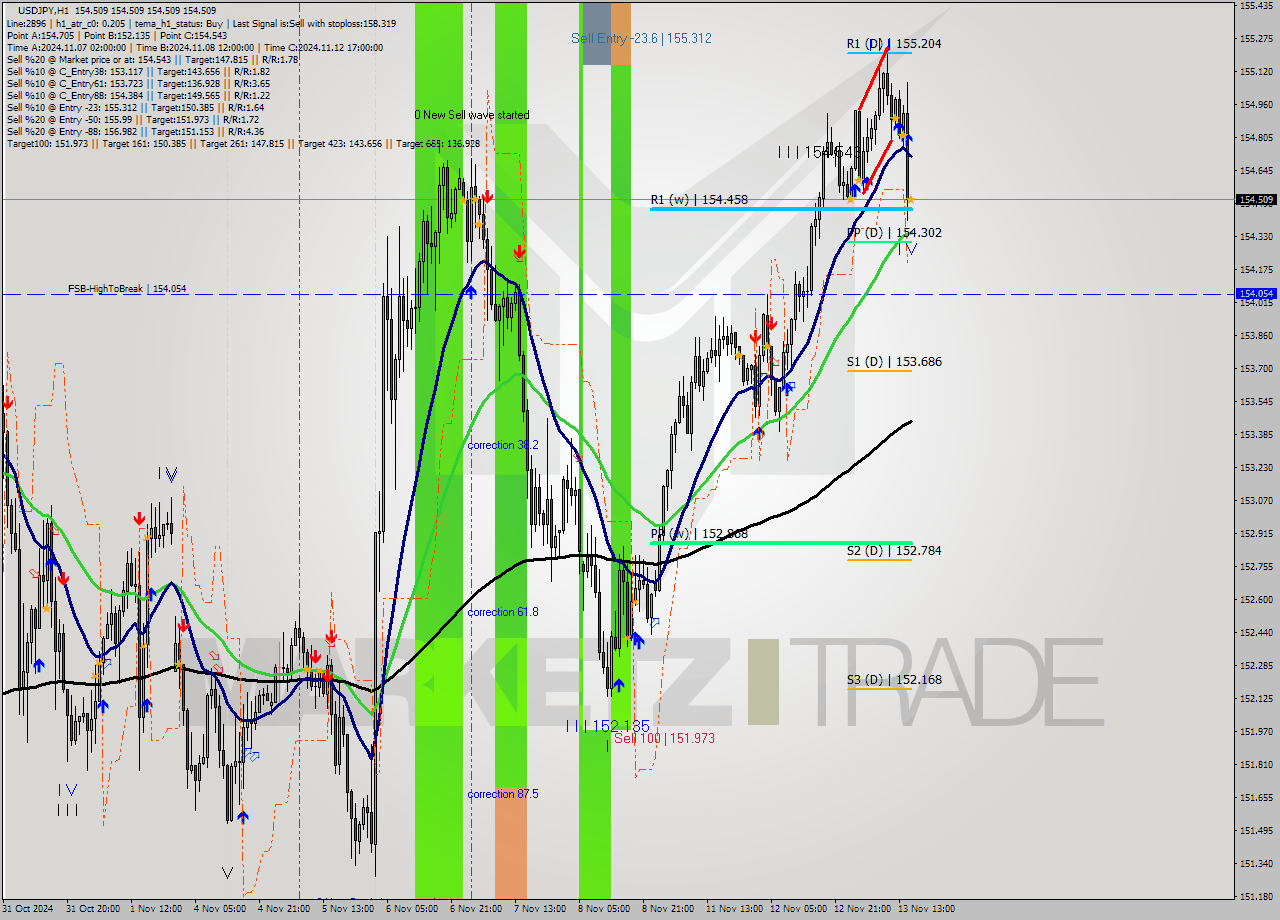Click the 'Sell %10 @ C_Entry38: 153.117' line
Image resolution: width=1280 pixels, height=920 pixels.
137,71
